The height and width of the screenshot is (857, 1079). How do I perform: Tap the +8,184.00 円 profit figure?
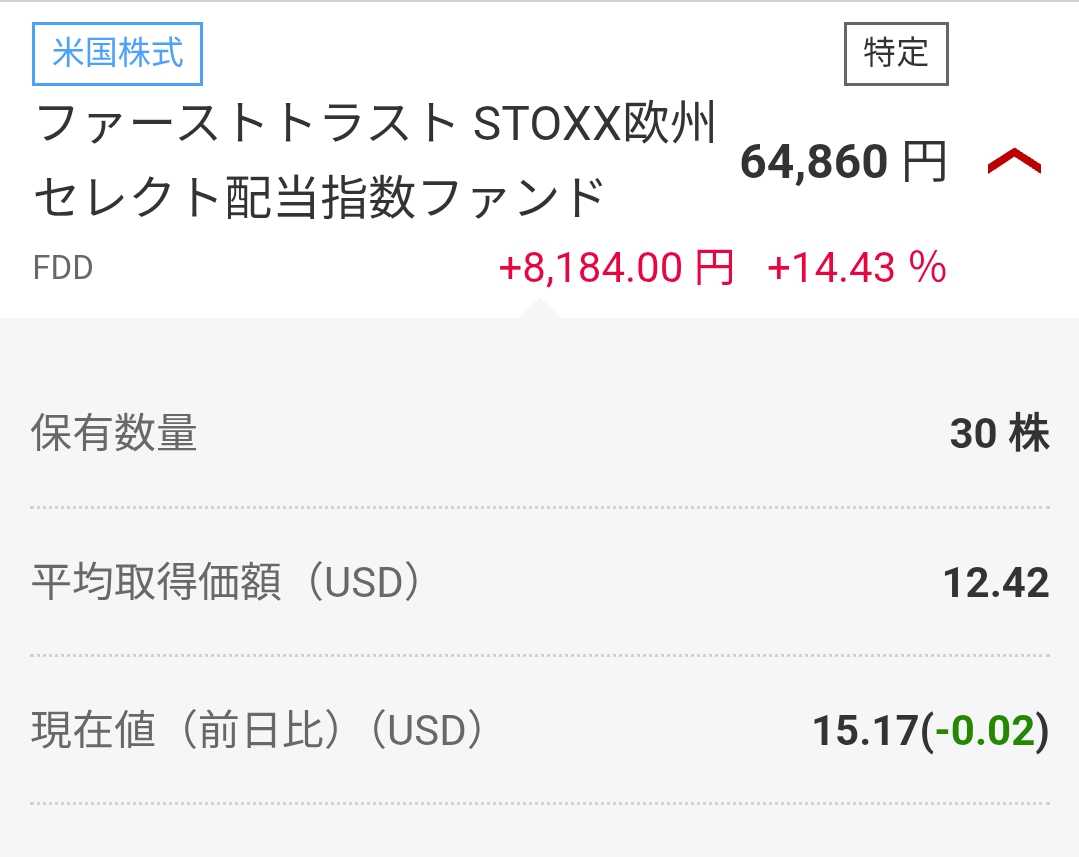pos(615,268)
